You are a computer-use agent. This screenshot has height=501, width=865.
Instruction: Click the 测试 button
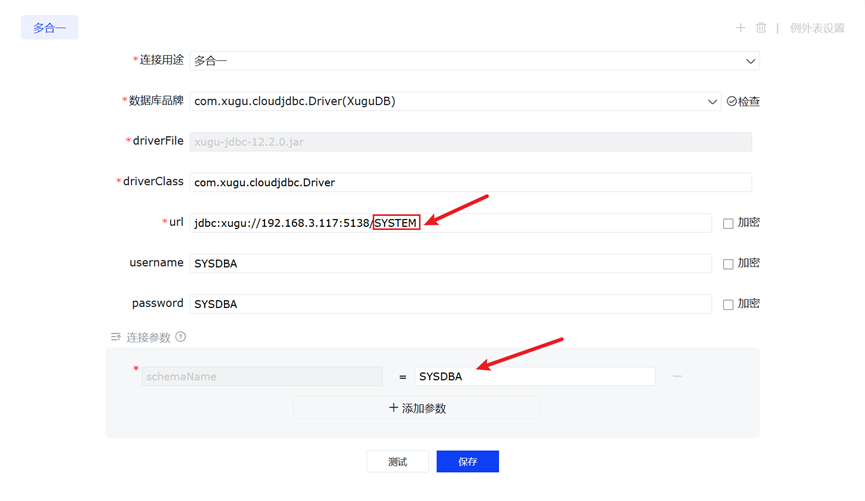coord(397,462)
